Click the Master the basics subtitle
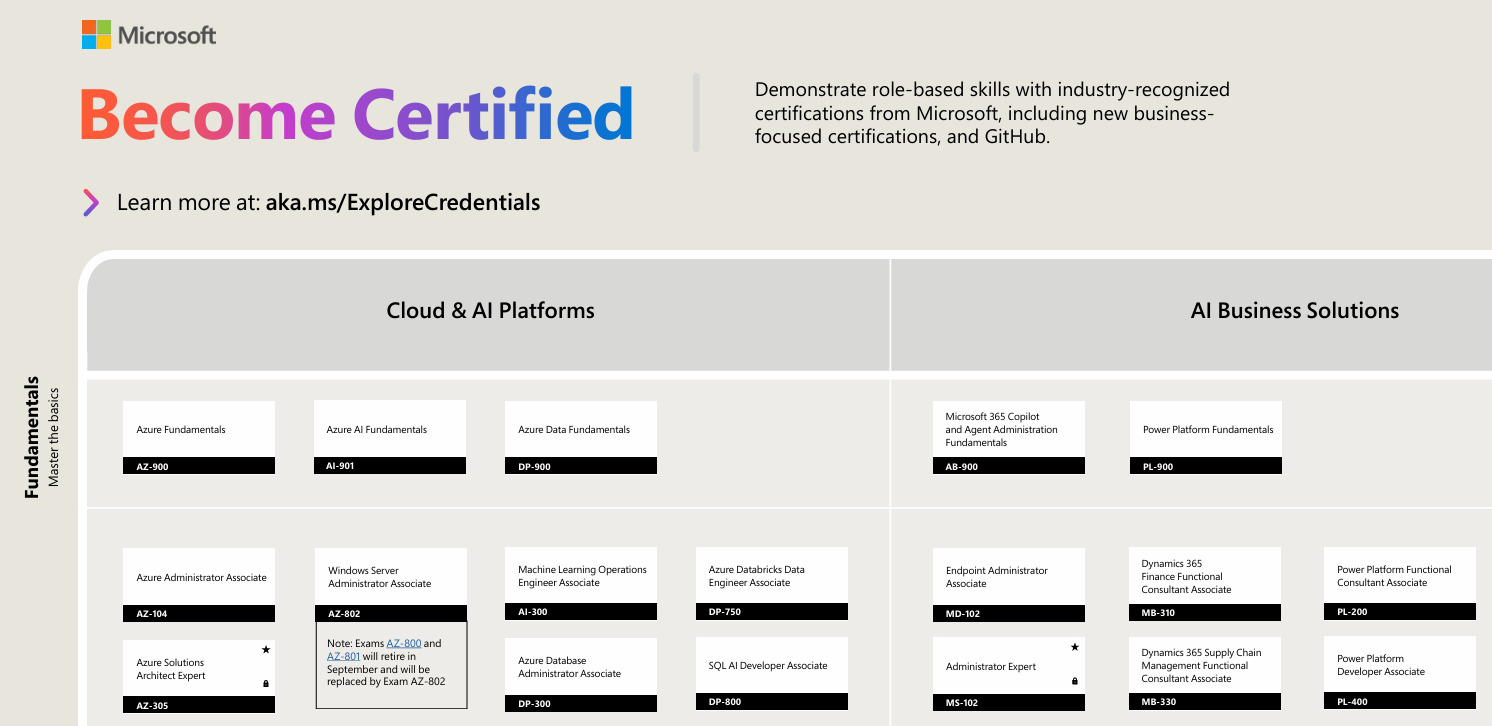The image size is (1492, 726). click(55, 437)
